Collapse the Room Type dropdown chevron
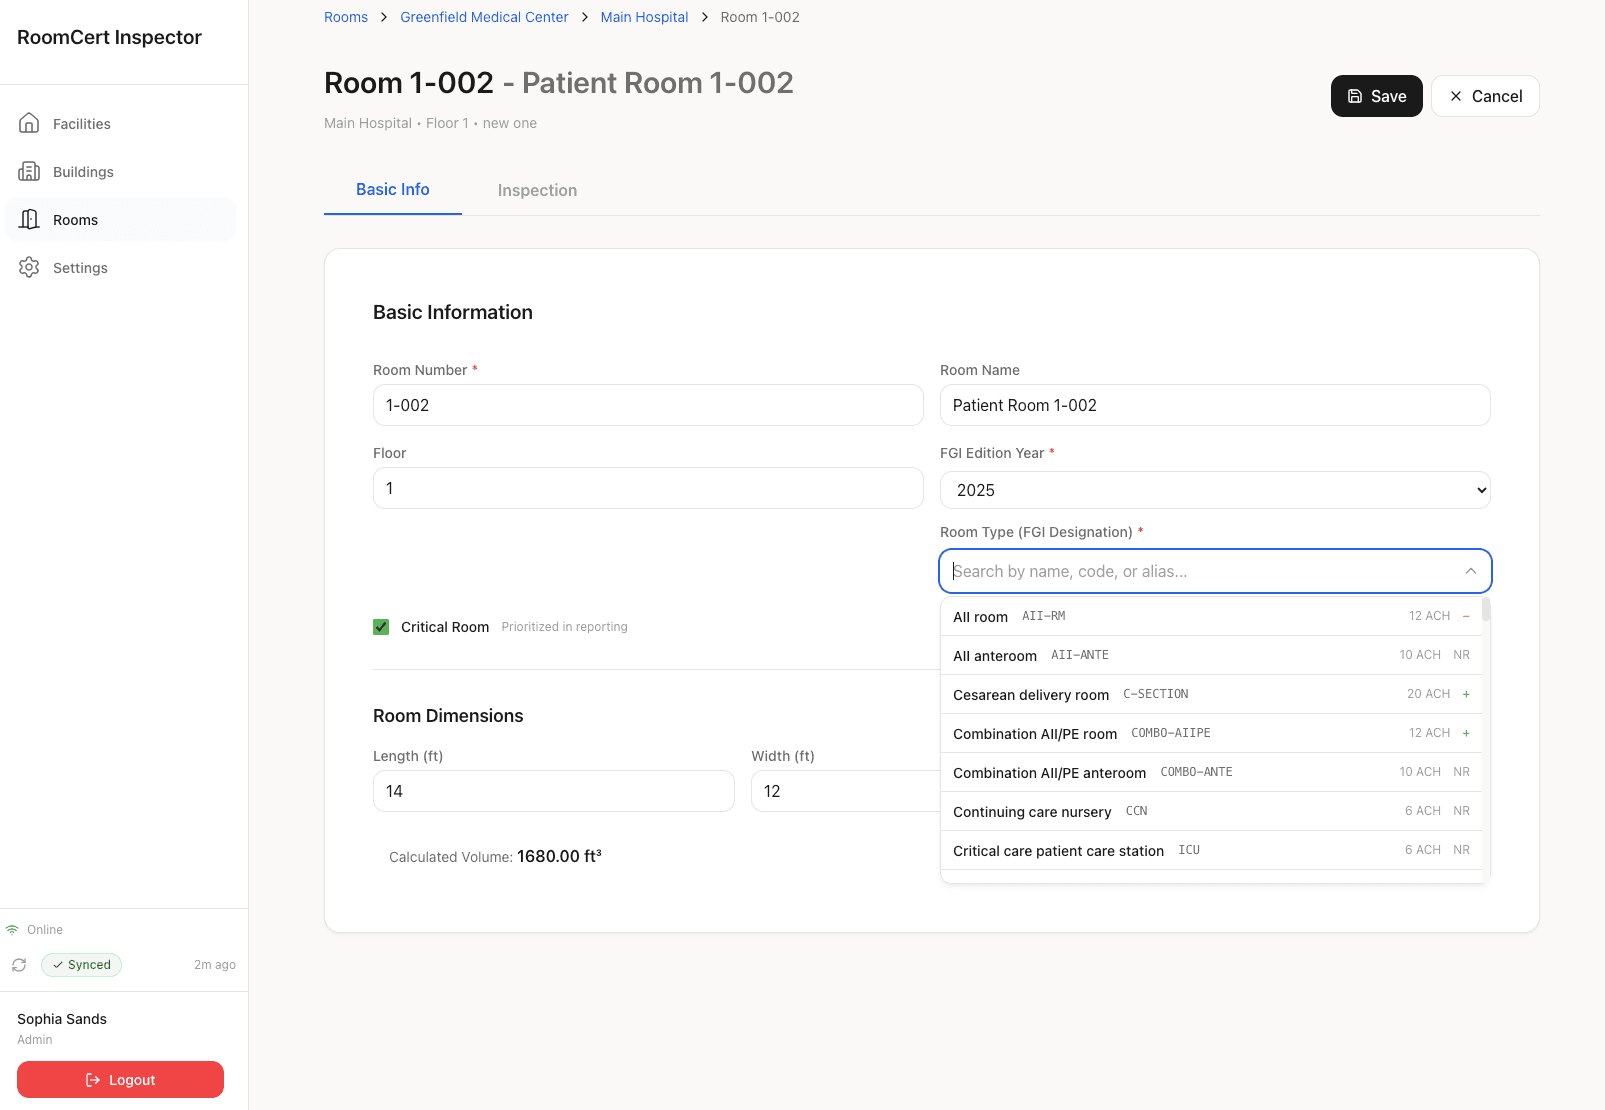 click(1471, 571)
